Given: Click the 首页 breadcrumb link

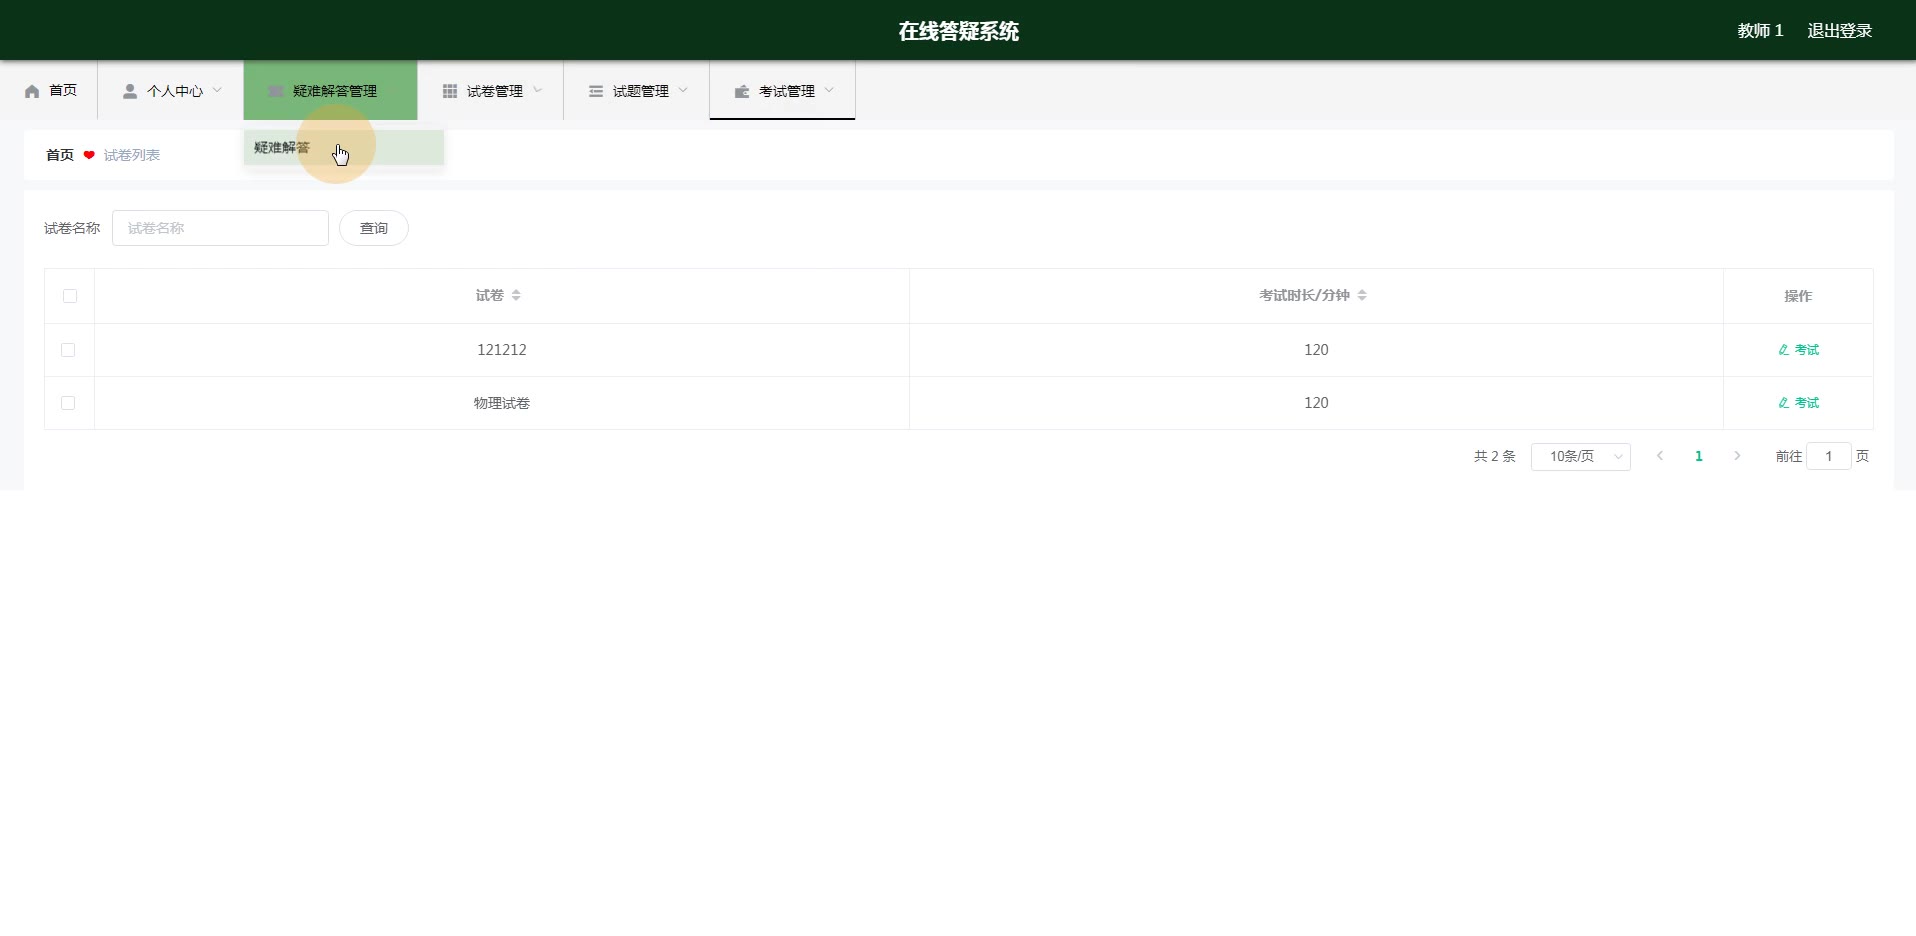Looking at the screenshot, I should (60, 155).
